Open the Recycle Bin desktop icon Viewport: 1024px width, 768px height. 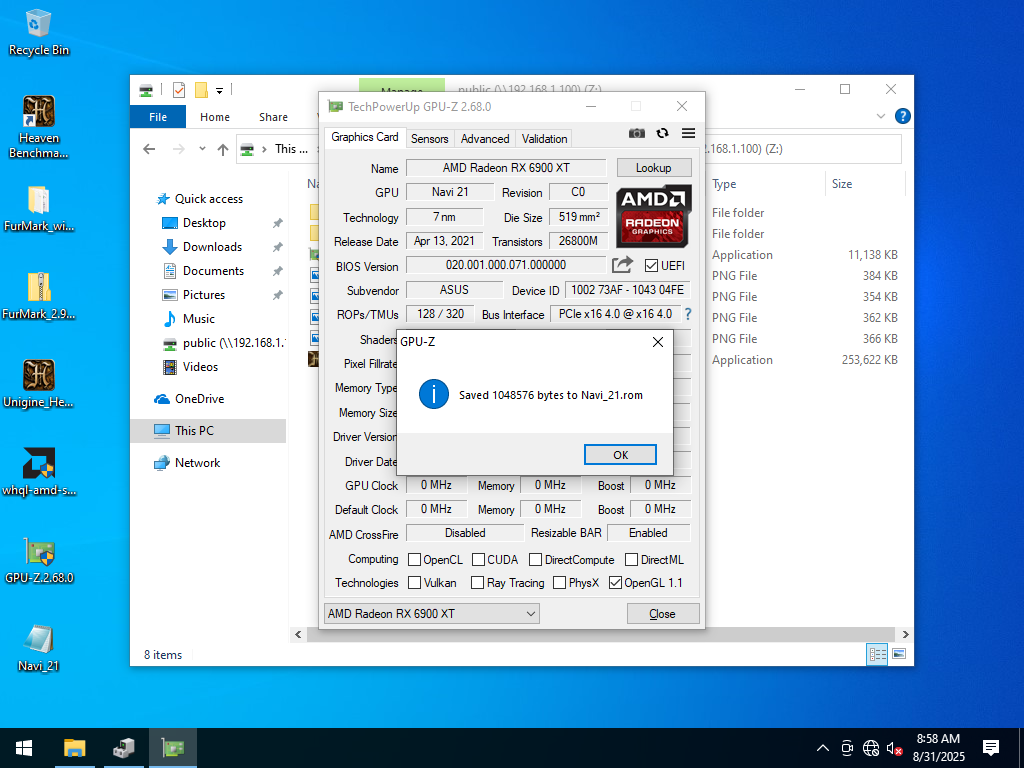pyautogui.click(x=38, y=33)
